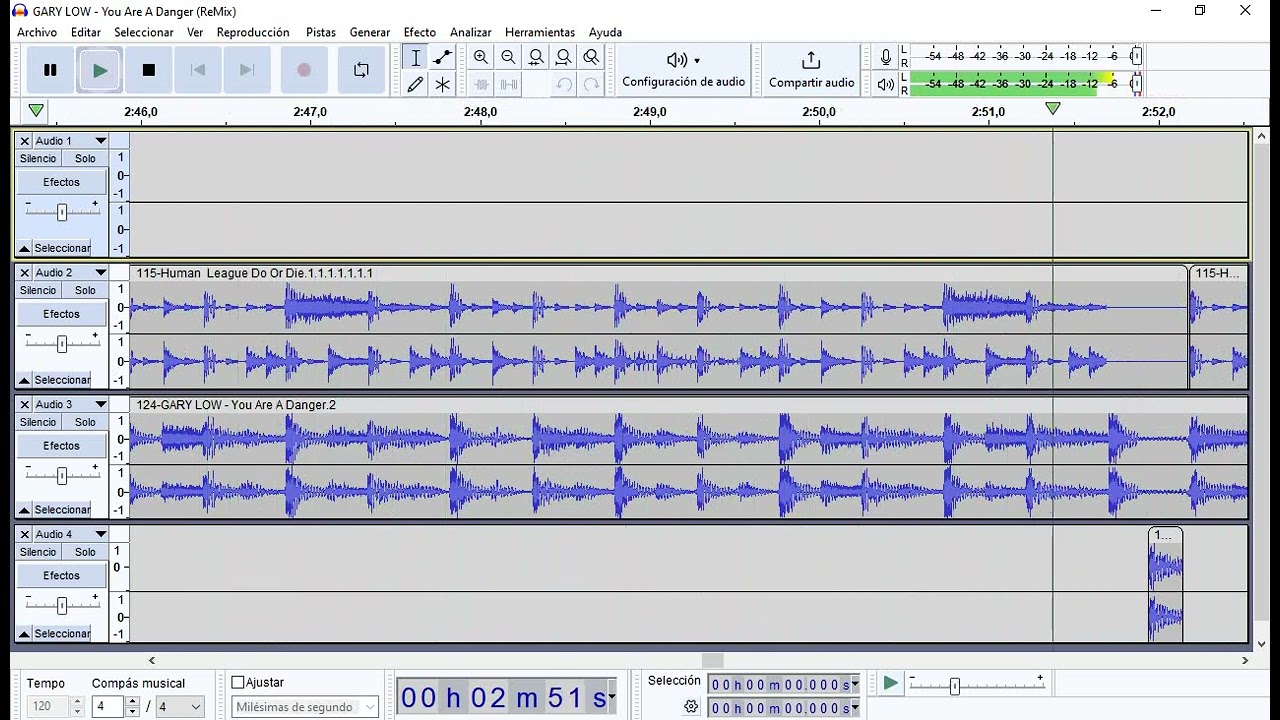Image resolution: width=1280 pixels, height=720 pixels.
Task: Zoom in on the timeline
Action: click(x=481, y=58)
